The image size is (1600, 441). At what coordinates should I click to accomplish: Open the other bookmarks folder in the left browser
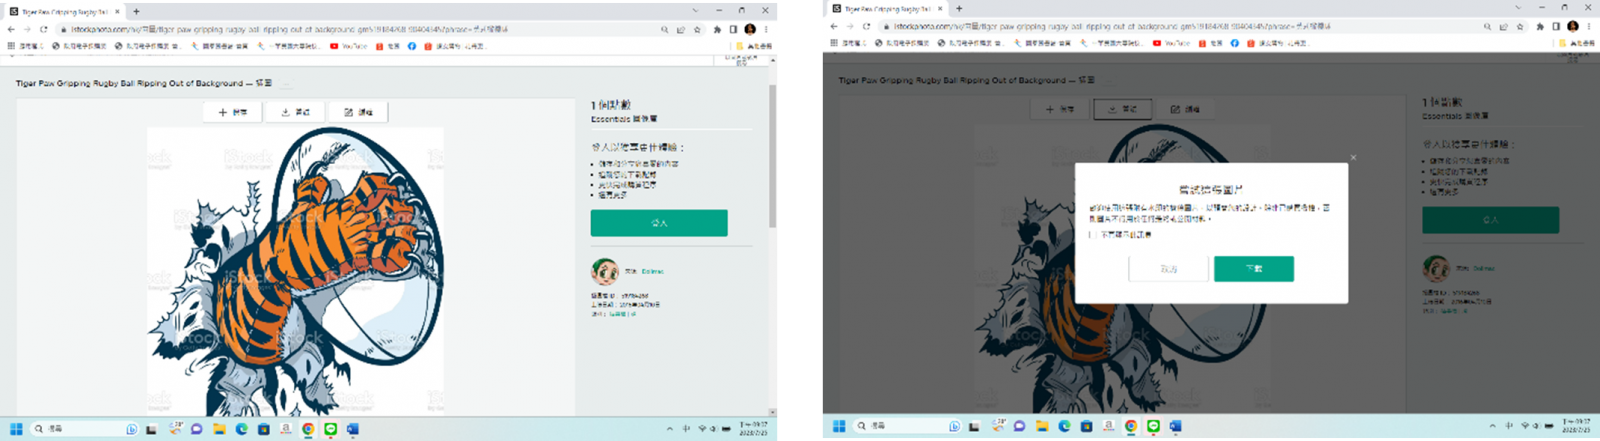tap(755, 45)
